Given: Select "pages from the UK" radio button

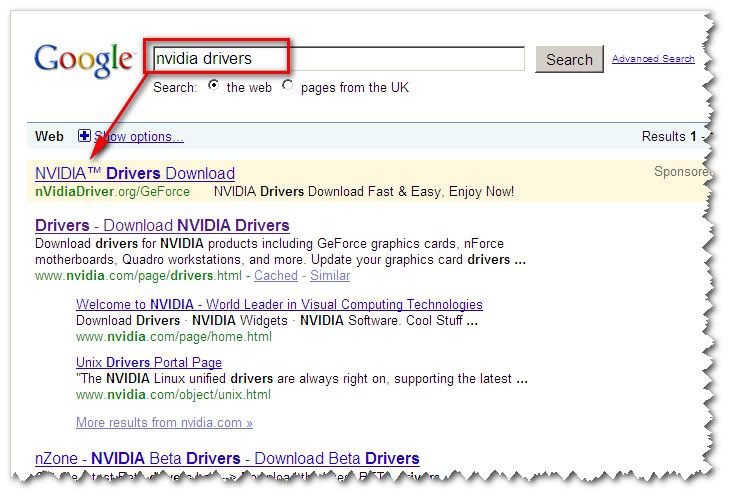Looking at the screenshot, I should pos(288,86).
